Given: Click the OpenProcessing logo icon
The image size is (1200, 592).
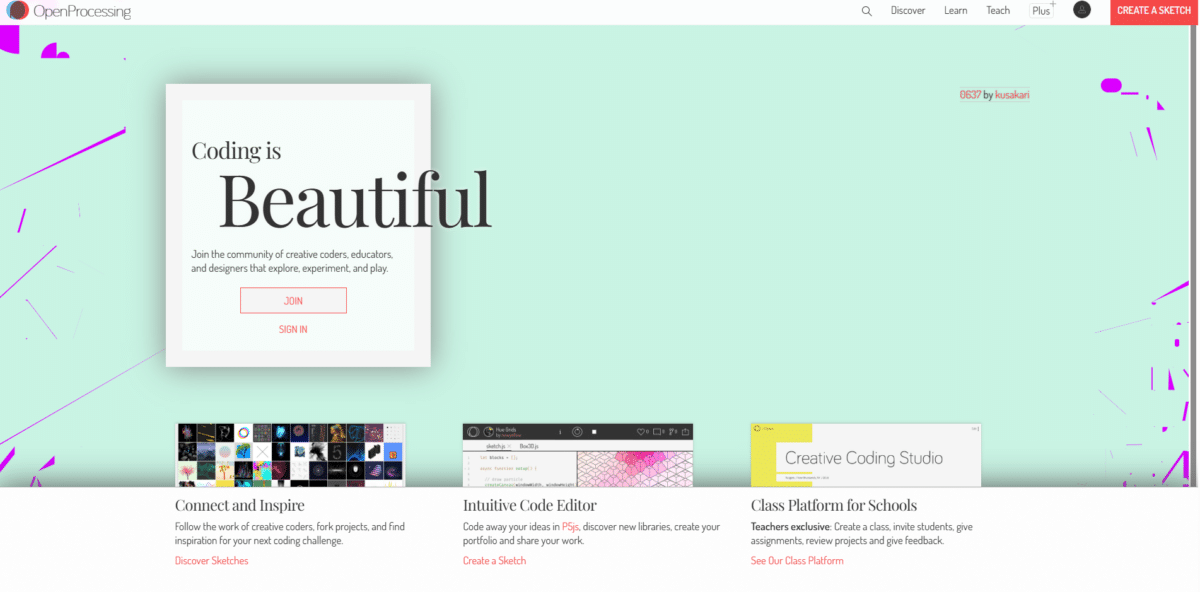Looking at the screenshot, I should tap(16, 11).
